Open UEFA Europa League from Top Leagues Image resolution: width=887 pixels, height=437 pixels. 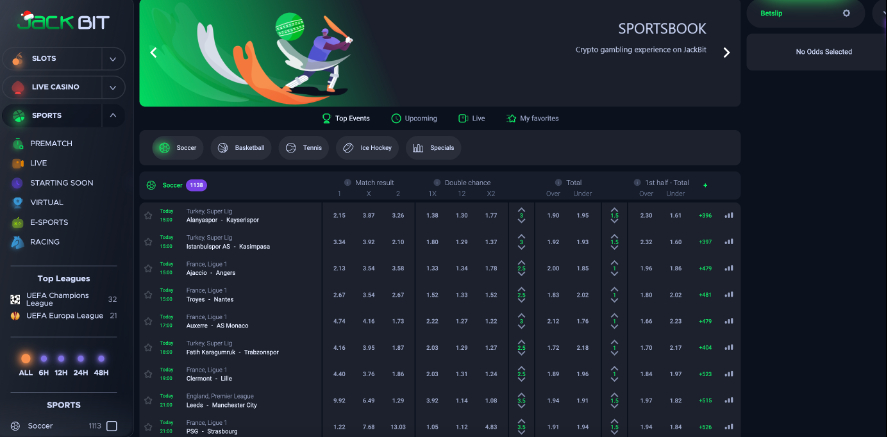(x=63, y=315)
